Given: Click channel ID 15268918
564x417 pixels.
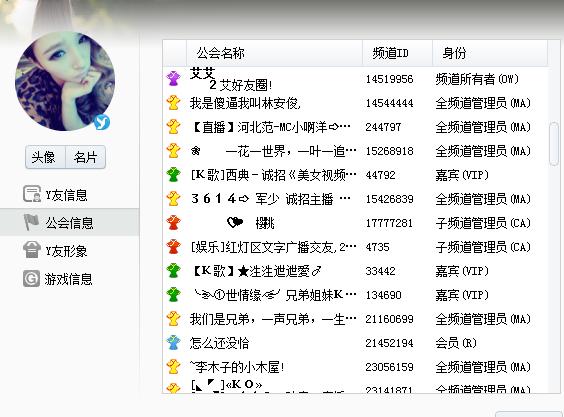Looking at the screenshot, I should point(389,151).
